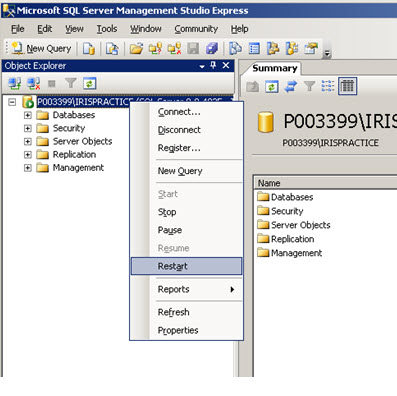Choose Disconnect from the context menu

pyautogui.click(x=187, y=130)
